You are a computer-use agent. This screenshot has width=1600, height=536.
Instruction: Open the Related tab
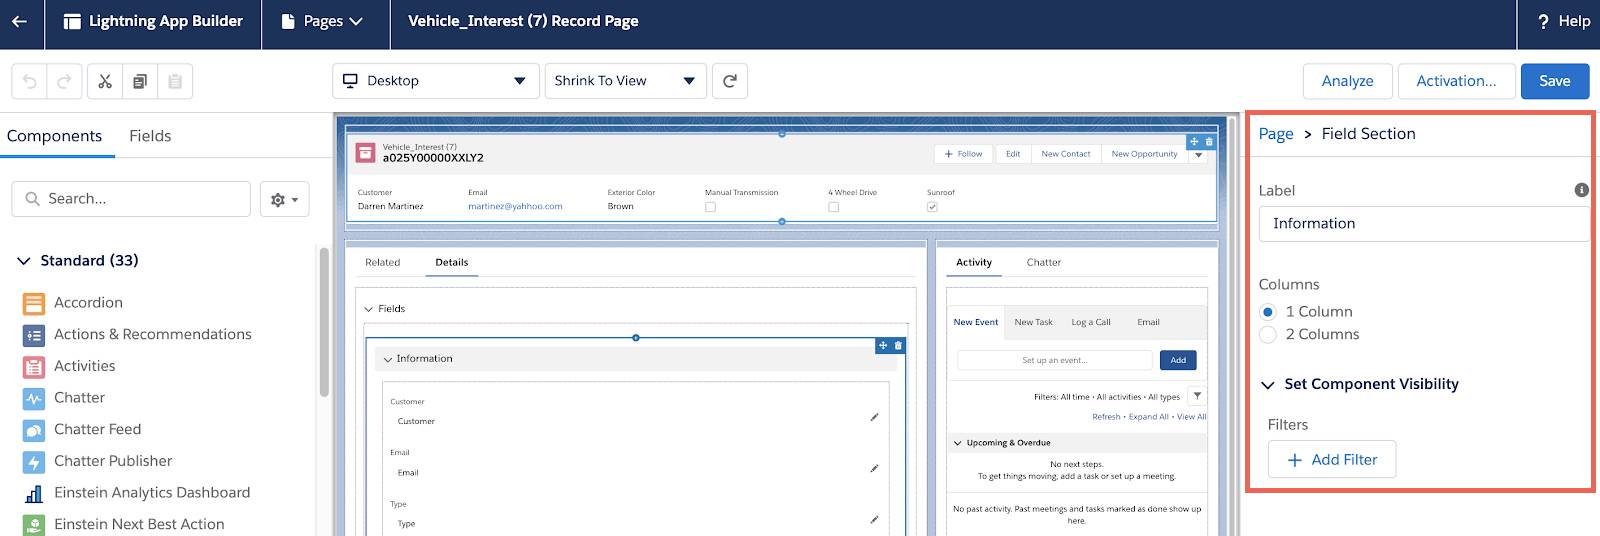(383, 263)
